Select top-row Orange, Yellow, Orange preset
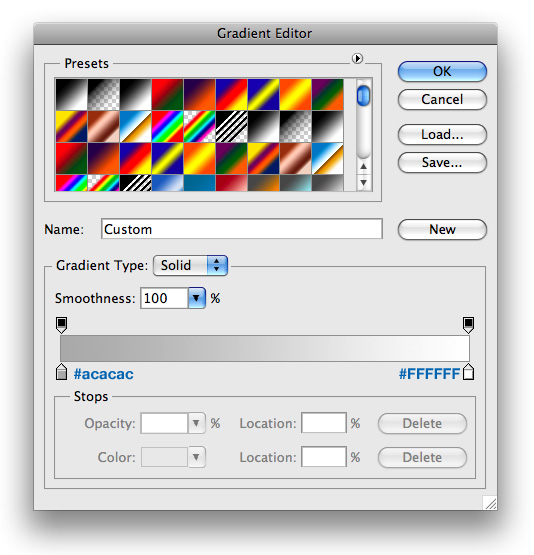This screenshot has height=555, width=534. pos(295,95)
